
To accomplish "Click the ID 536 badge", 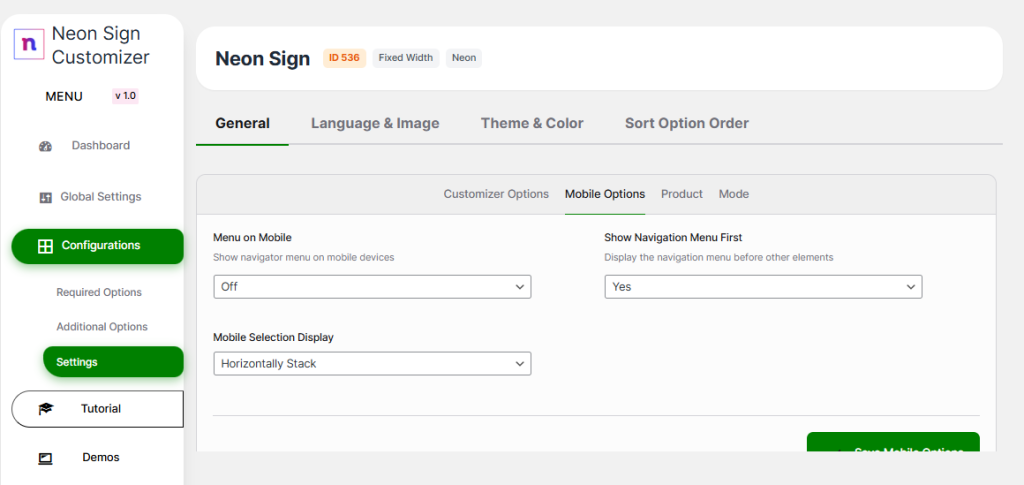I will click(344, 58).
